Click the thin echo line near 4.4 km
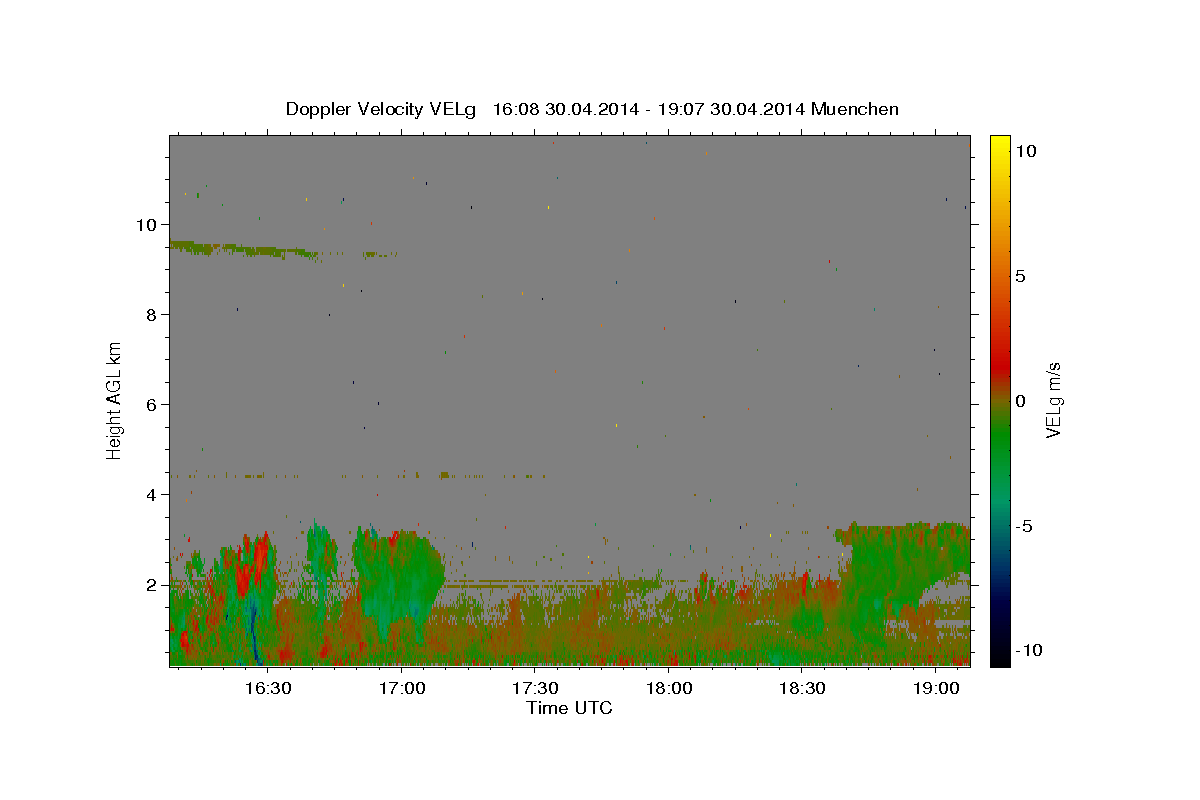 (360, 476)
